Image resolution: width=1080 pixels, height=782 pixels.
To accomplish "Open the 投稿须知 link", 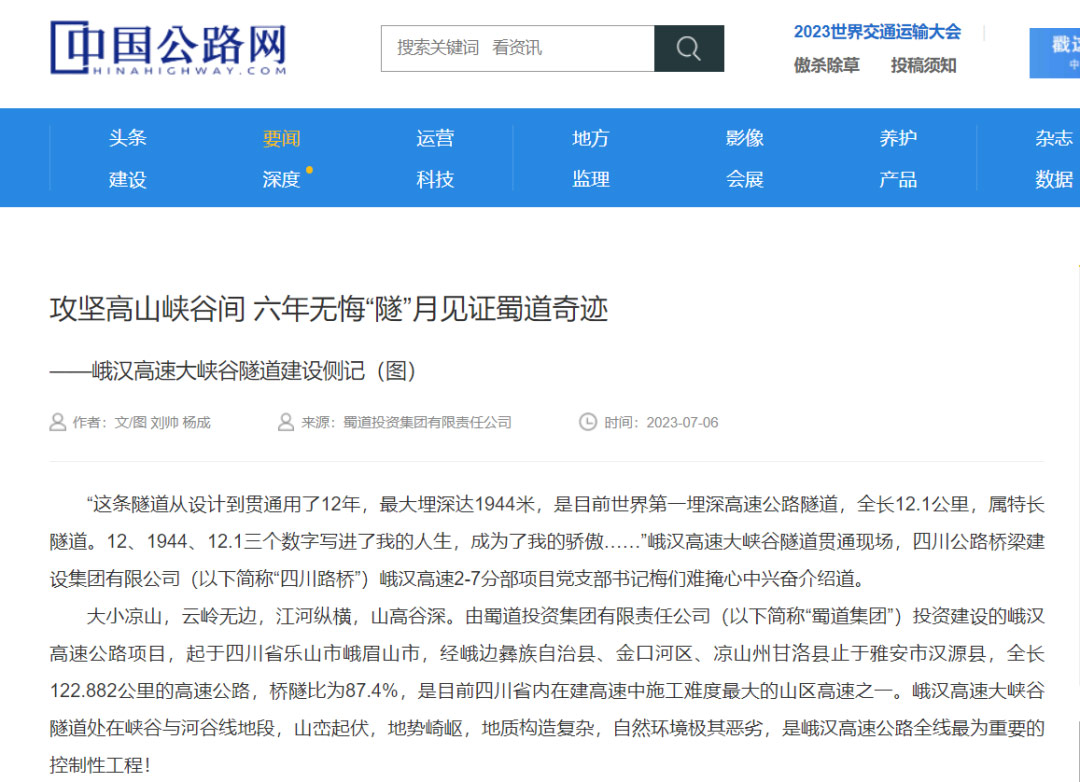I will (923, 65).
